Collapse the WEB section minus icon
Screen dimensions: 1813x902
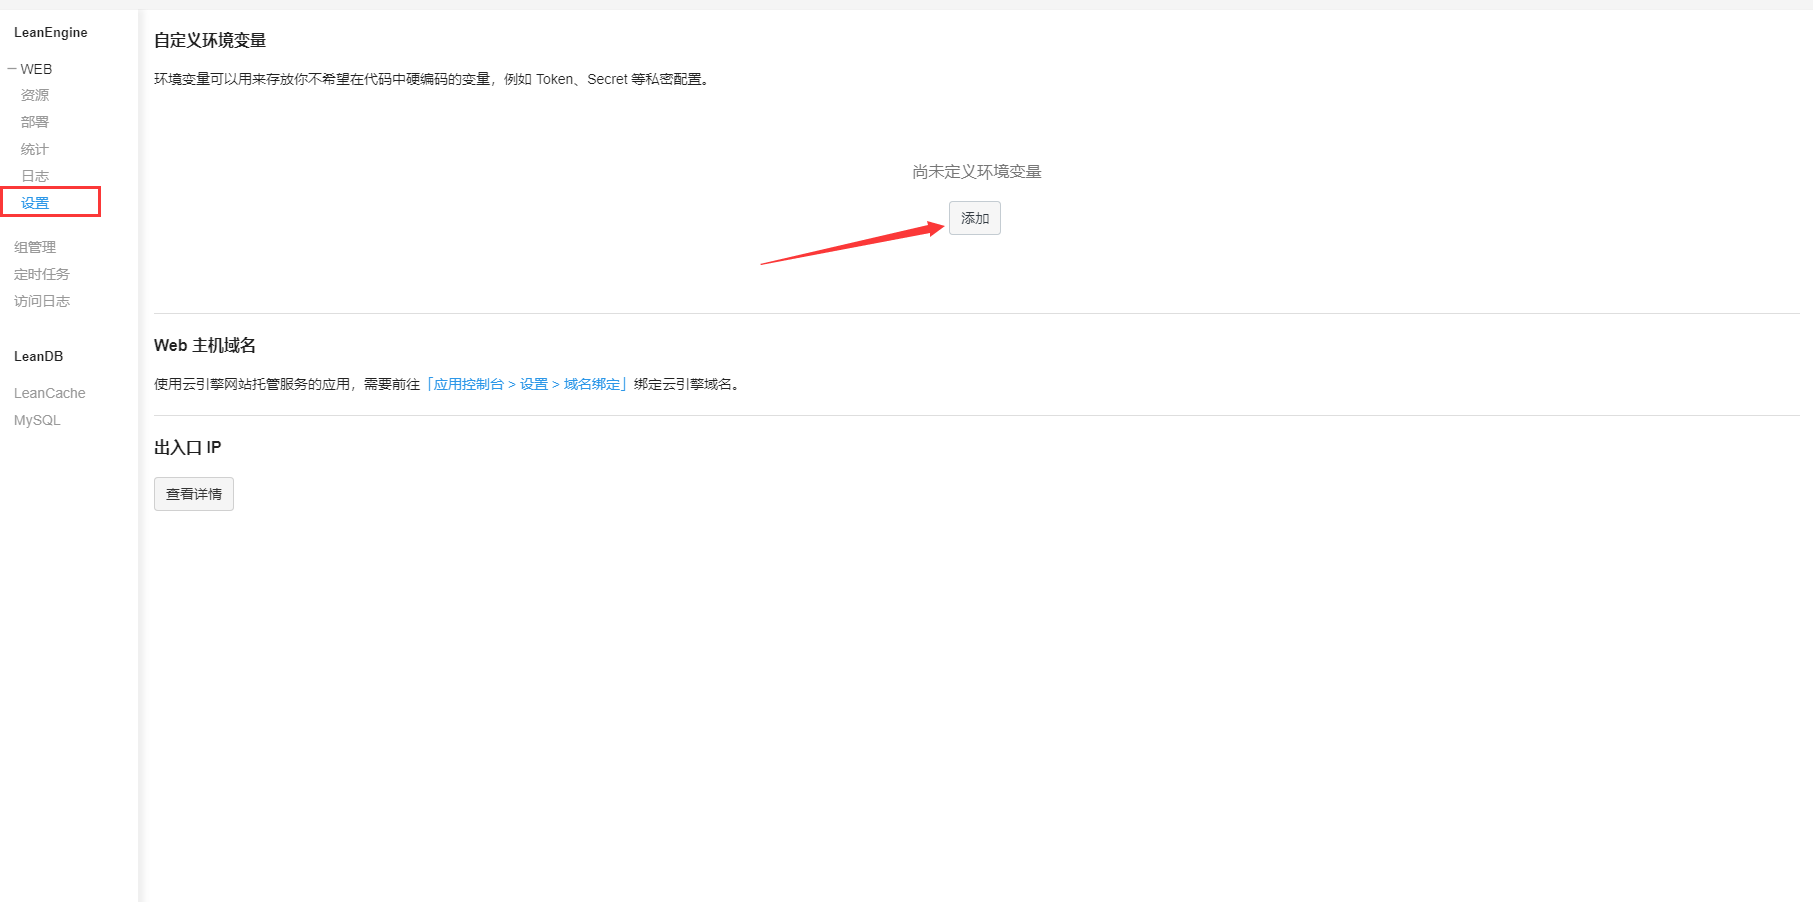tap(12, 69)
